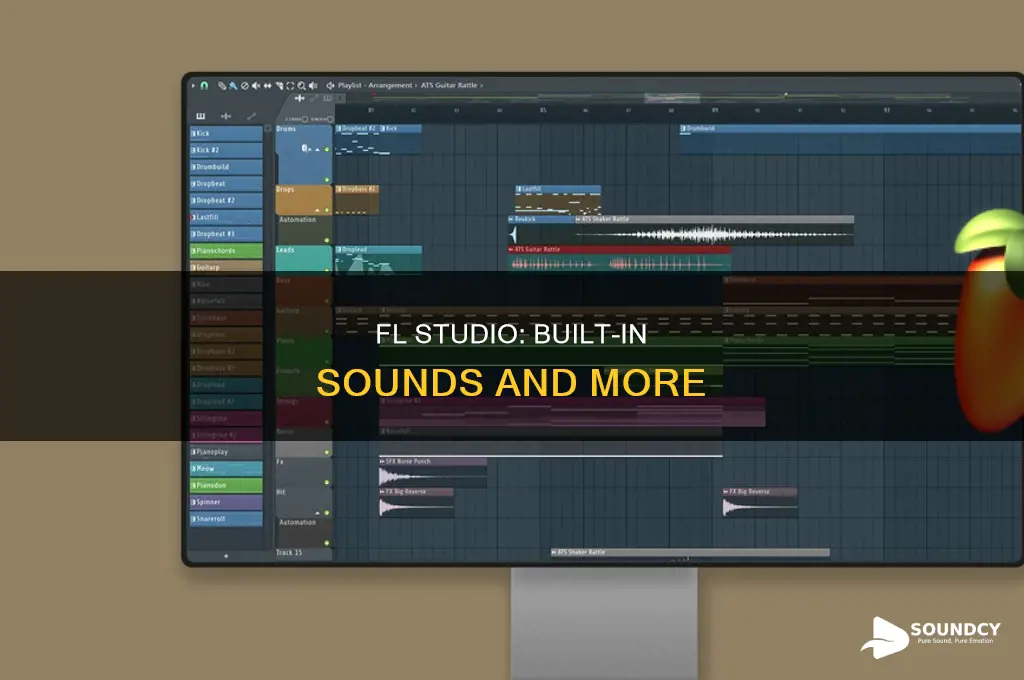Mute the Automation track below Drops
Screen dimensions: 1024x680
(327, 240)
